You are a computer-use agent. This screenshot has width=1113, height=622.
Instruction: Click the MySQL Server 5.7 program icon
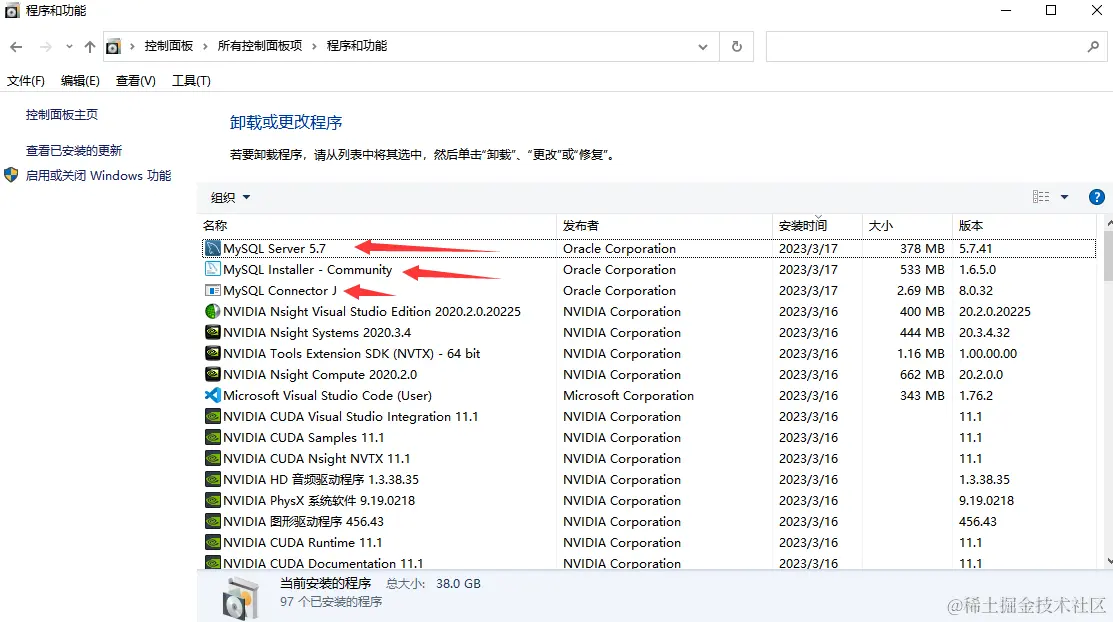(212, 249)
